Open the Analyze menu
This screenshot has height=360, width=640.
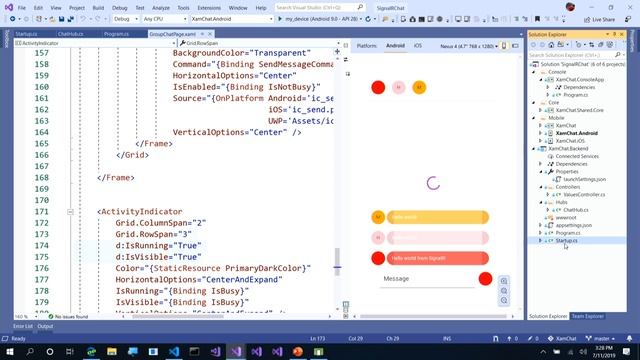(x=161, y=8)
